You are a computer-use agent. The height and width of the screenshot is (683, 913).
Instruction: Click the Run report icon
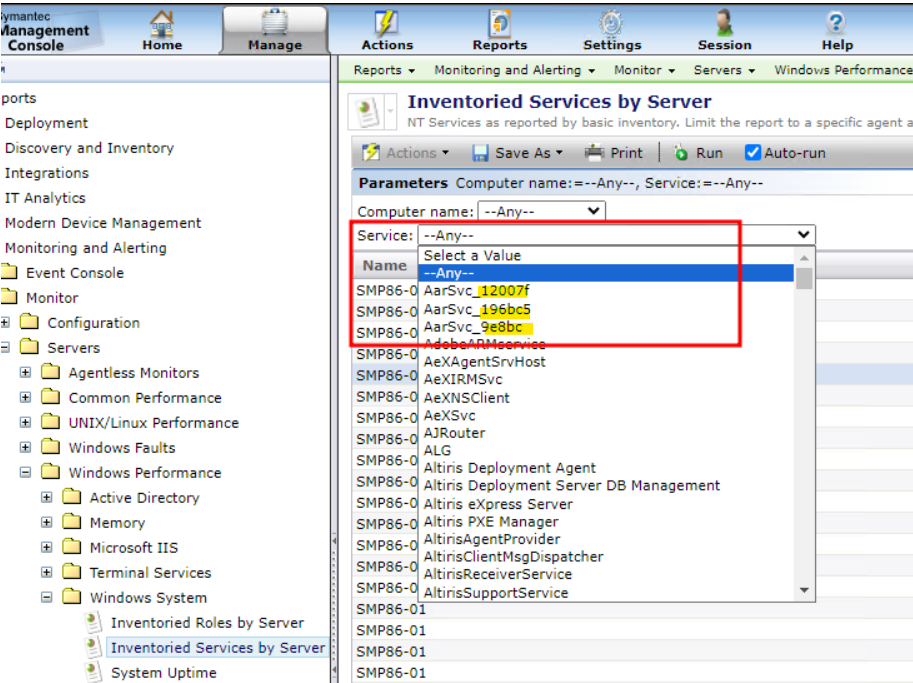pos(680,153)
